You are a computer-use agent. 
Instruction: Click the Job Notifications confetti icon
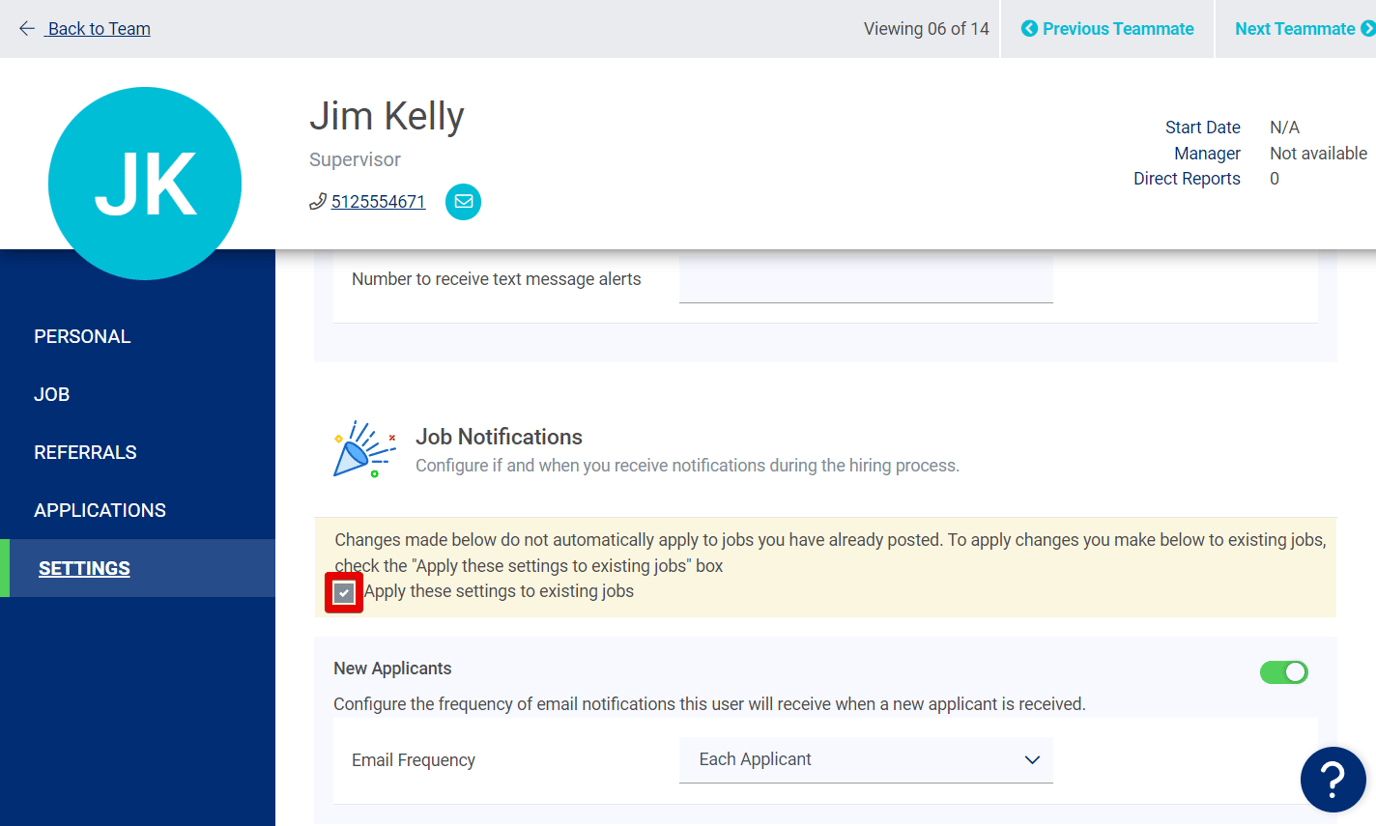[364, 448]
